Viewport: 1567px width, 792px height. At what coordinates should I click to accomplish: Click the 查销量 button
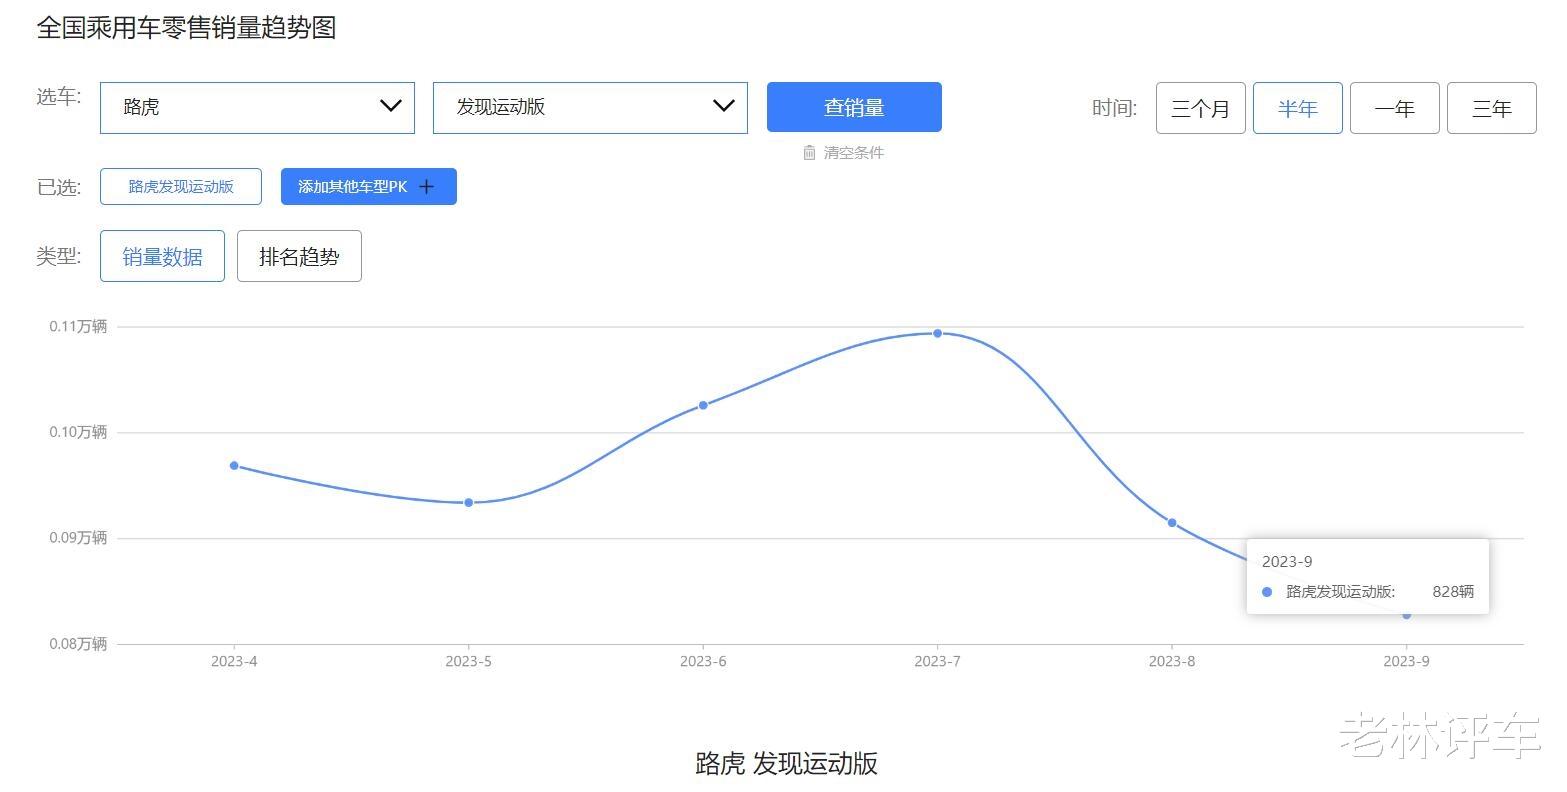[854, 107]
